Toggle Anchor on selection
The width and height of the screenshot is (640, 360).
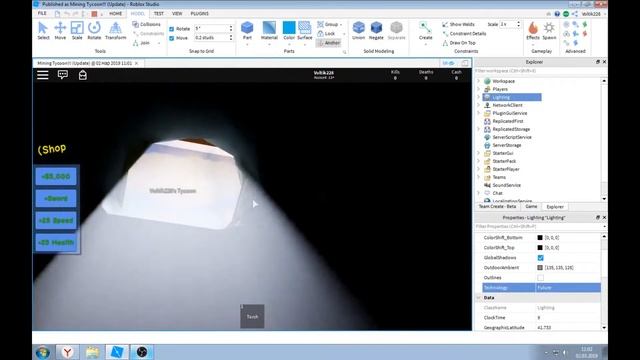click(x=329, y=43)
